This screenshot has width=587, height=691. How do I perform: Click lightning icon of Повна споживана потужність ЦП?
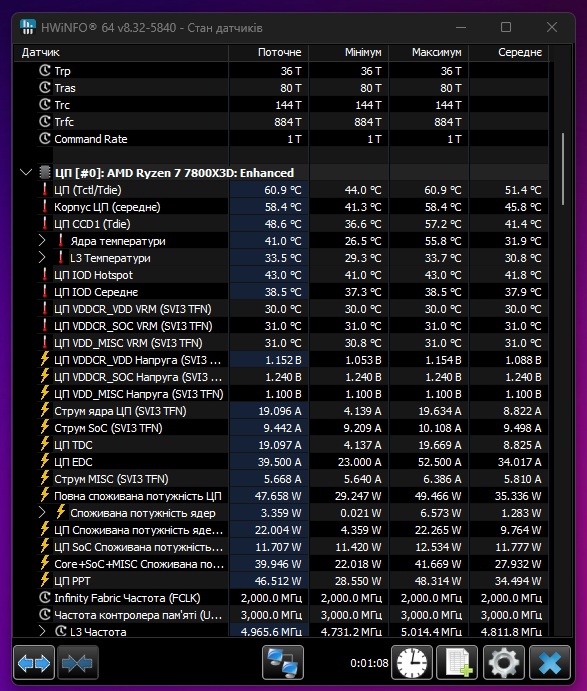(45, 495)
